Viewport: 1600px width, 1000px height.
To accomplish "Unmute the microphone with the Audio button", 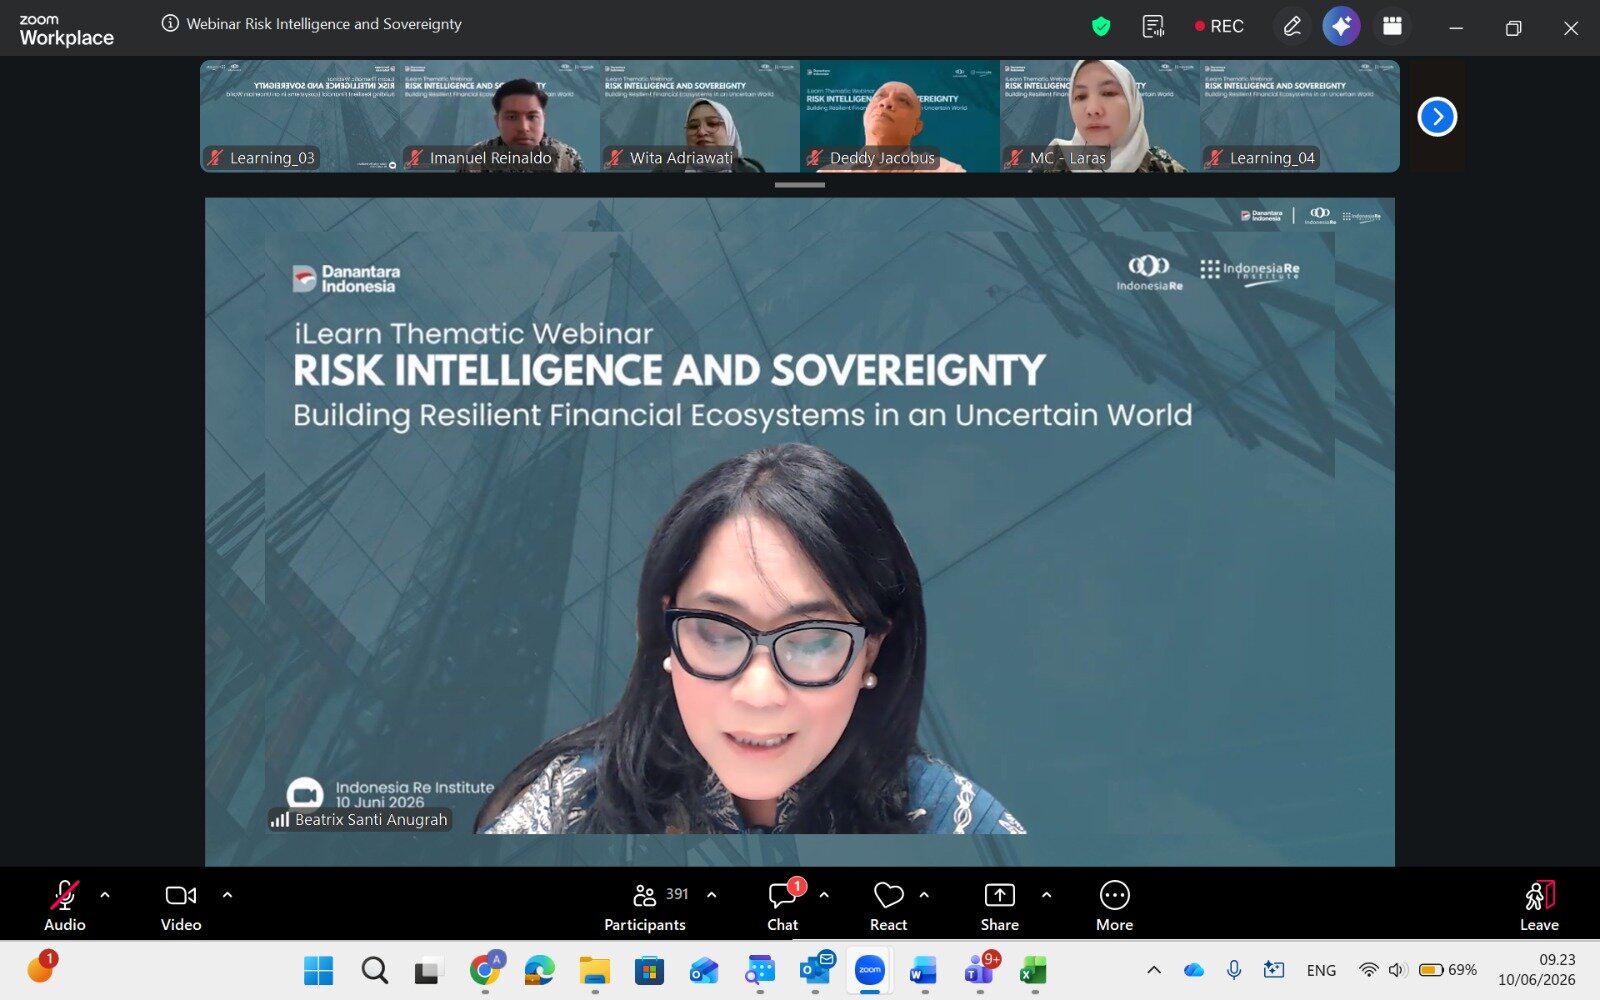I will point(65,905).
